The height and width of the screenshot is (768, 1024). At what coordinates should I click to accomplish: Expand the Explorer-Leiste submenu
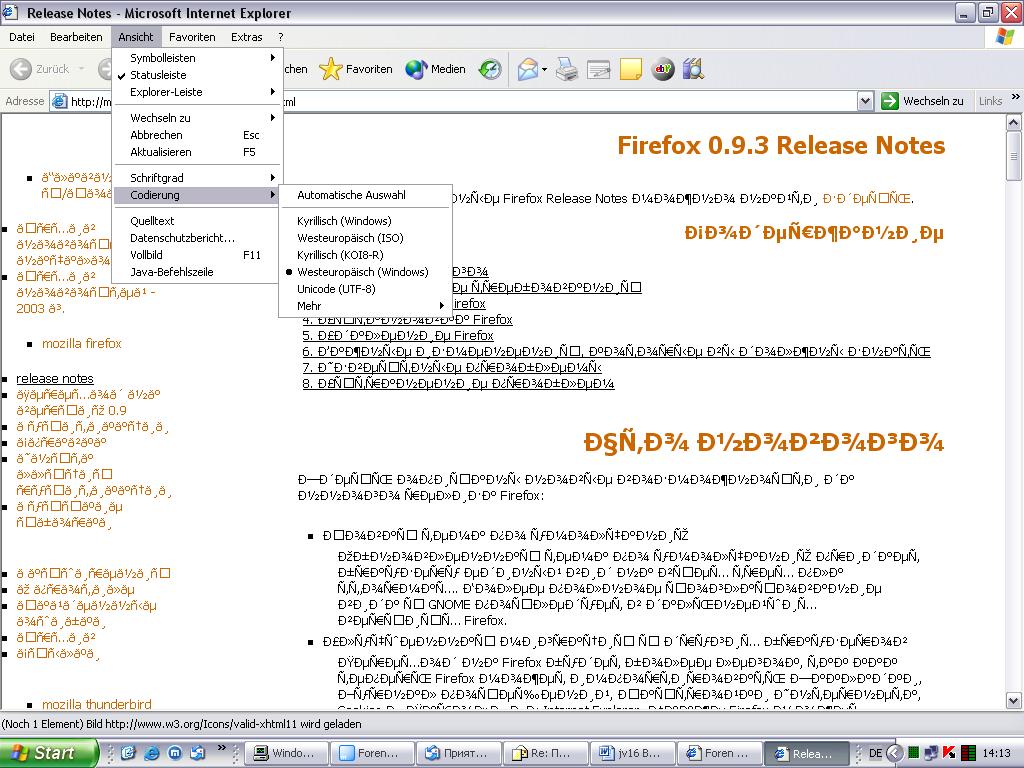tap(197, 92)
